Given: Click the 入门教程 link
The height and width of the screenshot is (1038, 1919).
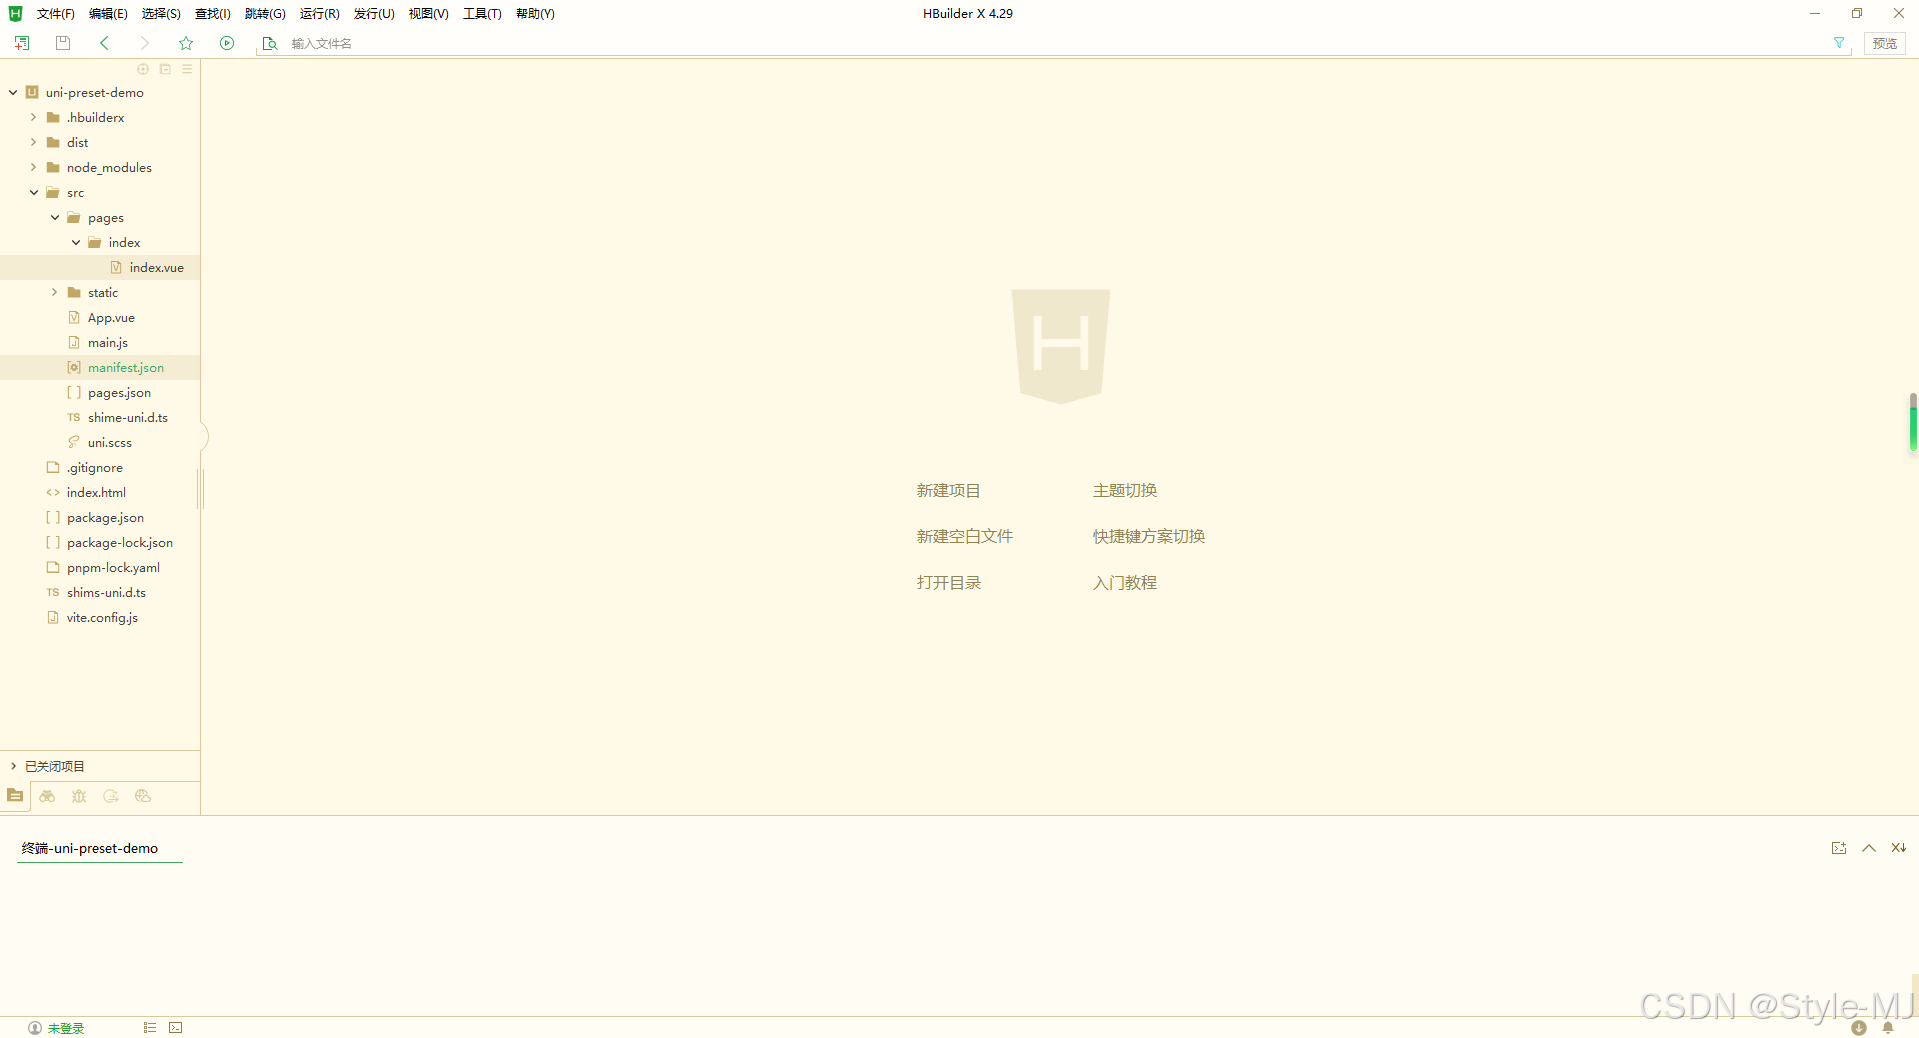Looking at the screenshot, I should (x=1124, y=582).
